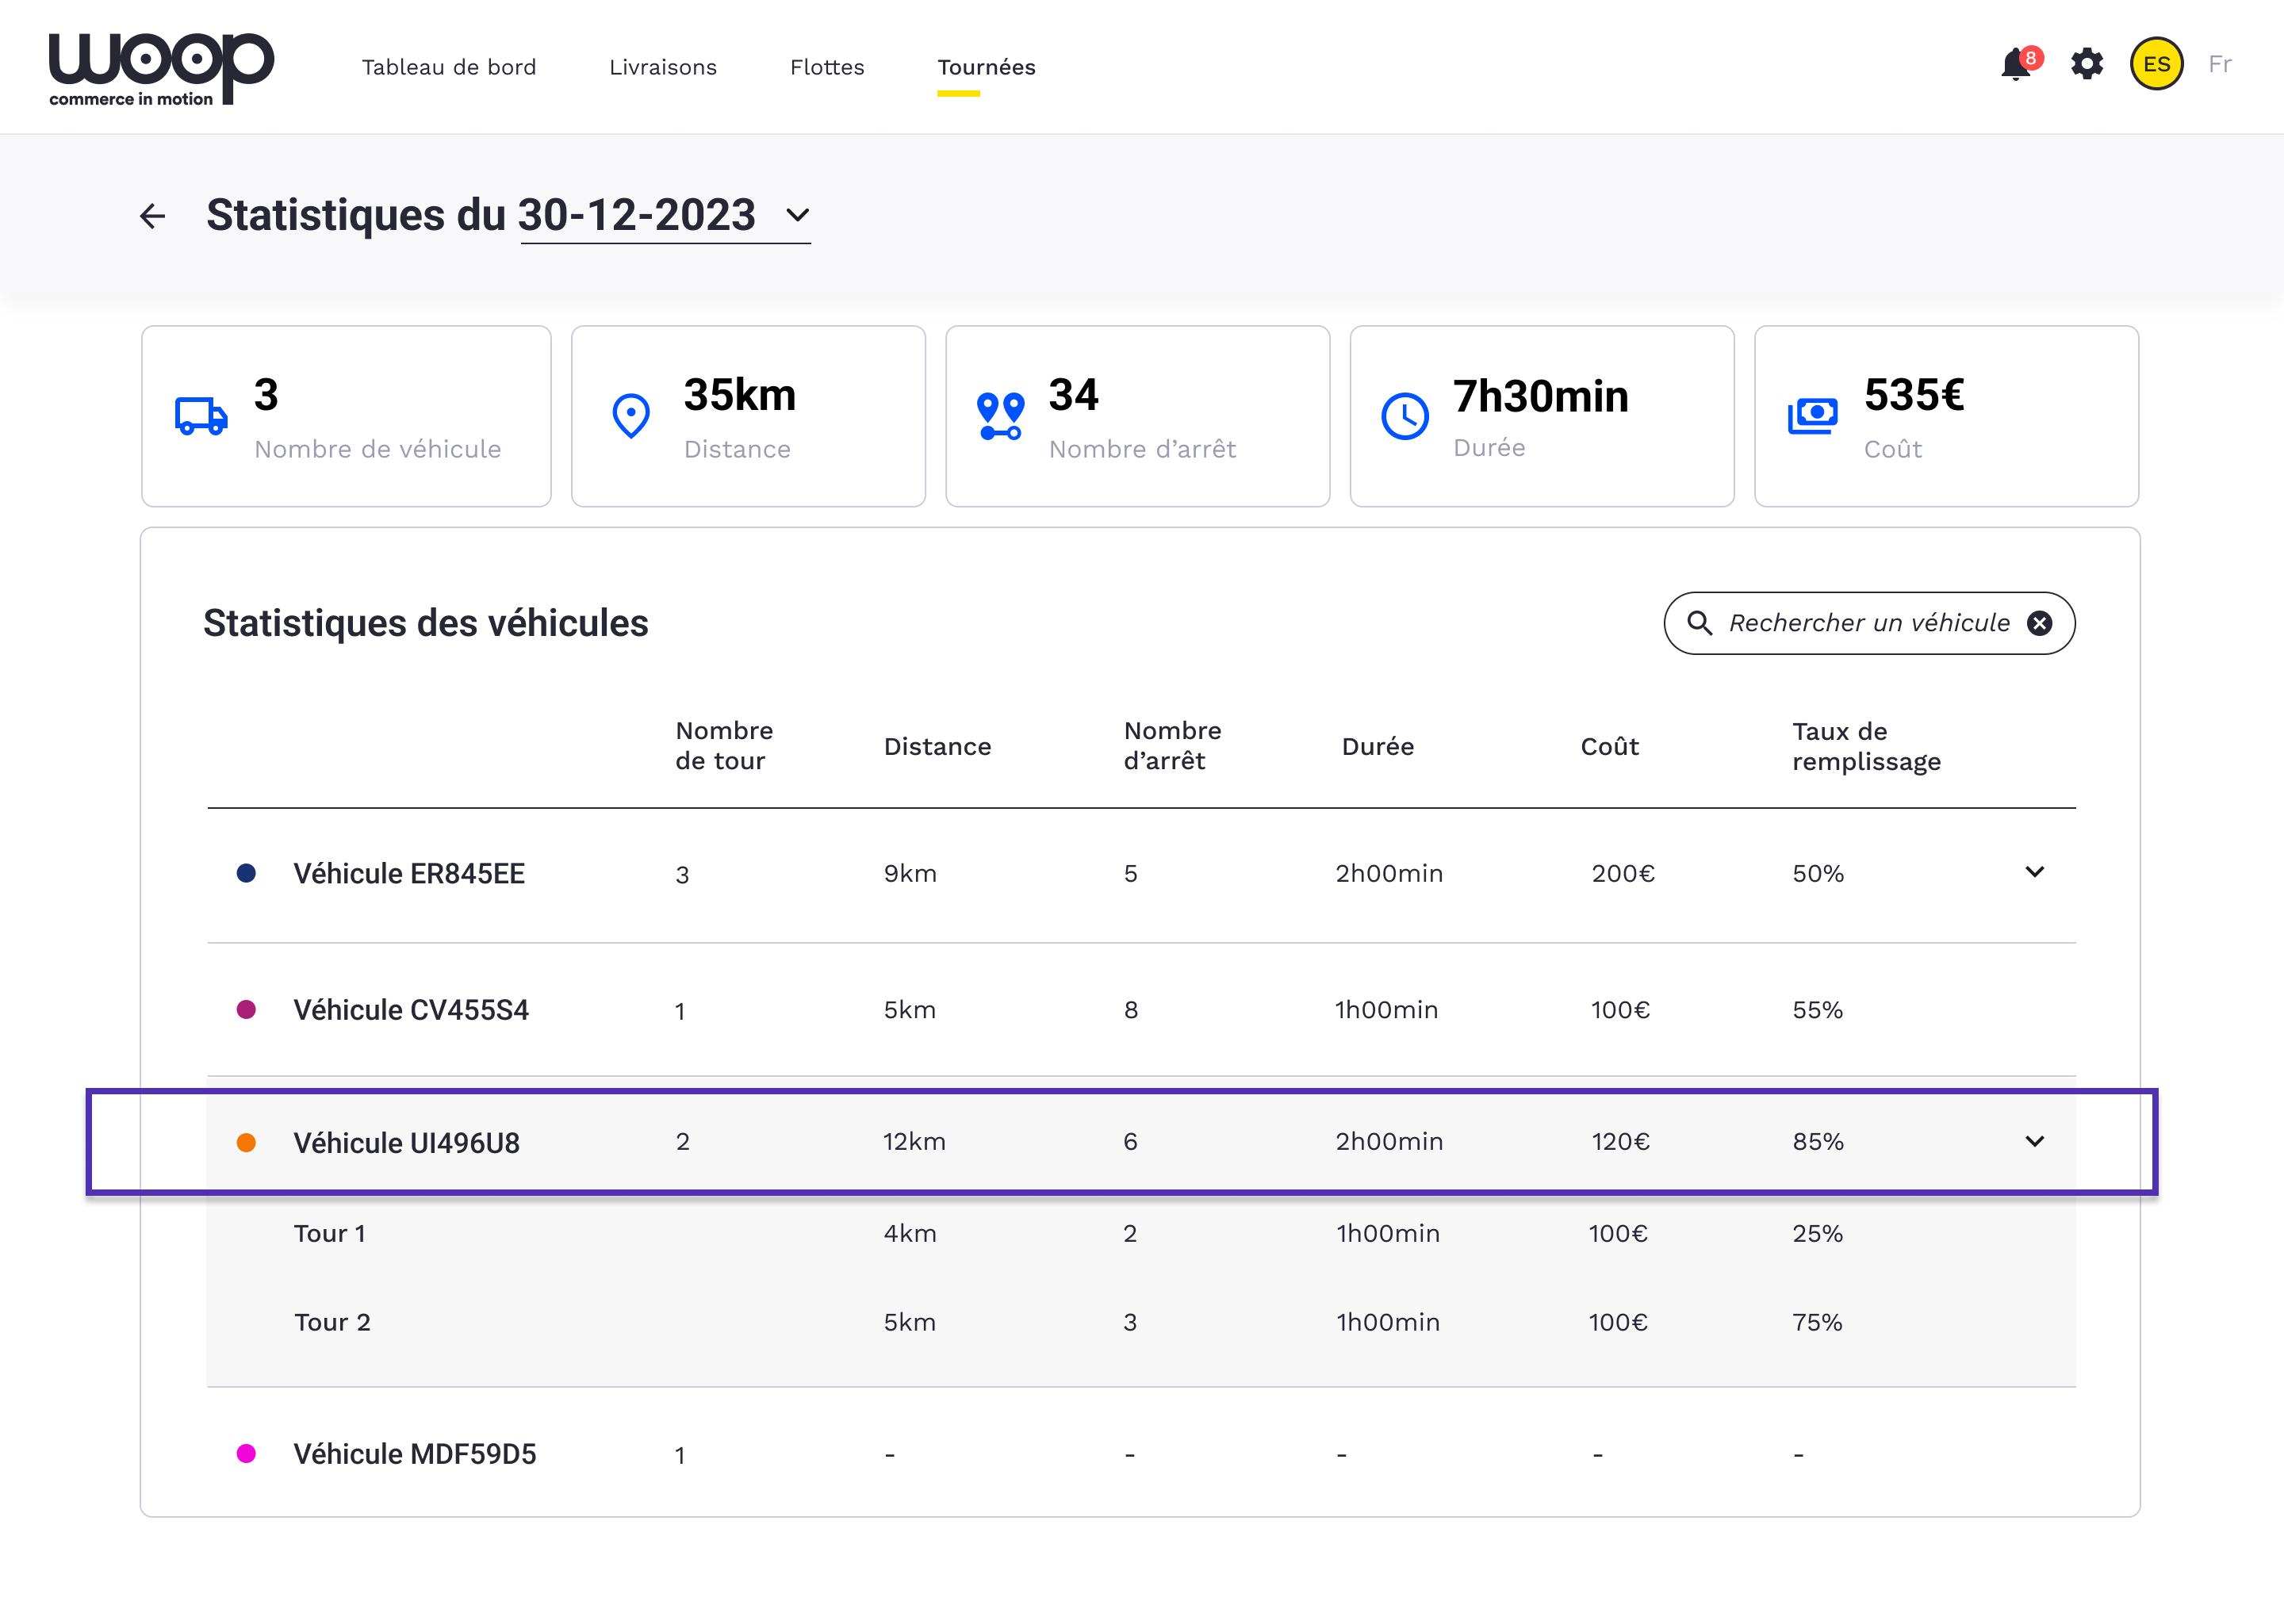Go to the Flottes tab
The height and width of the screenshot is (1624, 2284).
click(827, 67)
